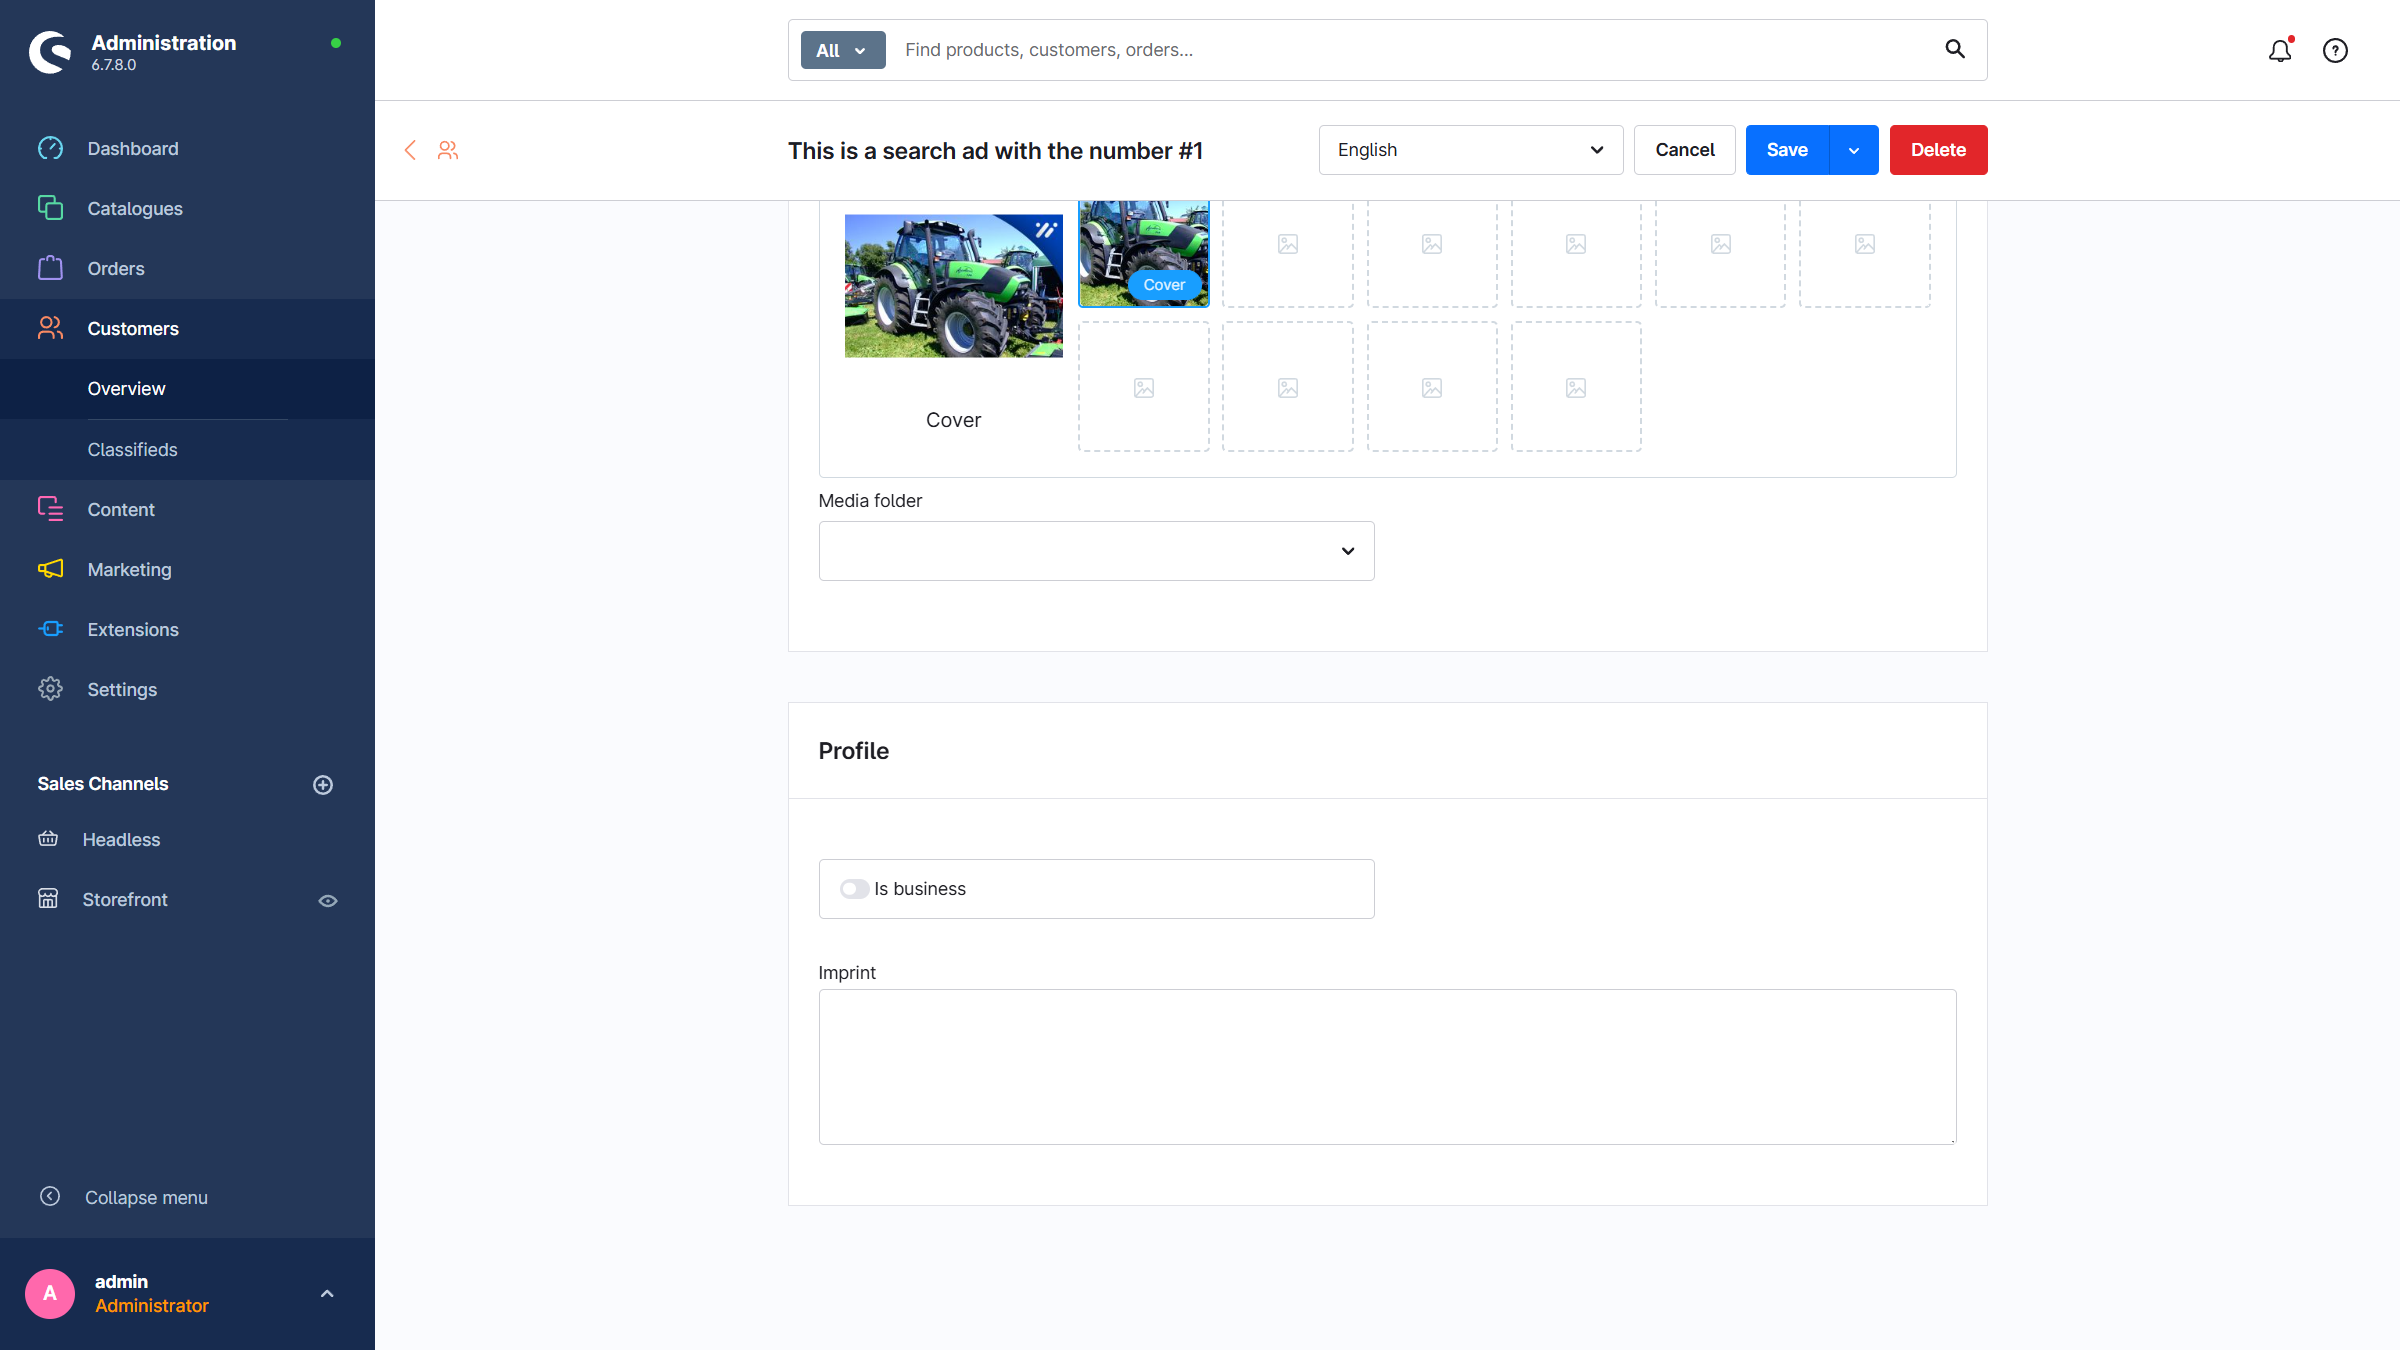
Task: Click the red Delete button
Action: coord(1938,150)
